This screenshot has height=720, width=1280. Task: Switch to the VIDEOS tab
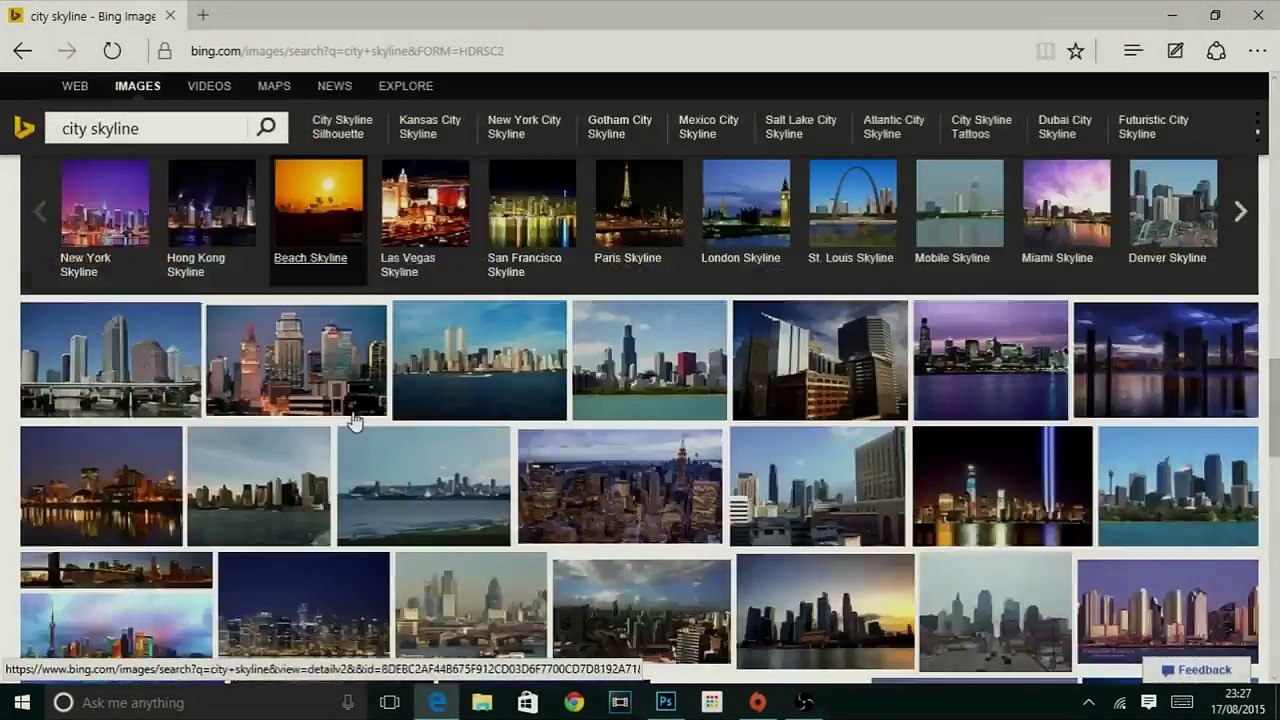point(209,86)
